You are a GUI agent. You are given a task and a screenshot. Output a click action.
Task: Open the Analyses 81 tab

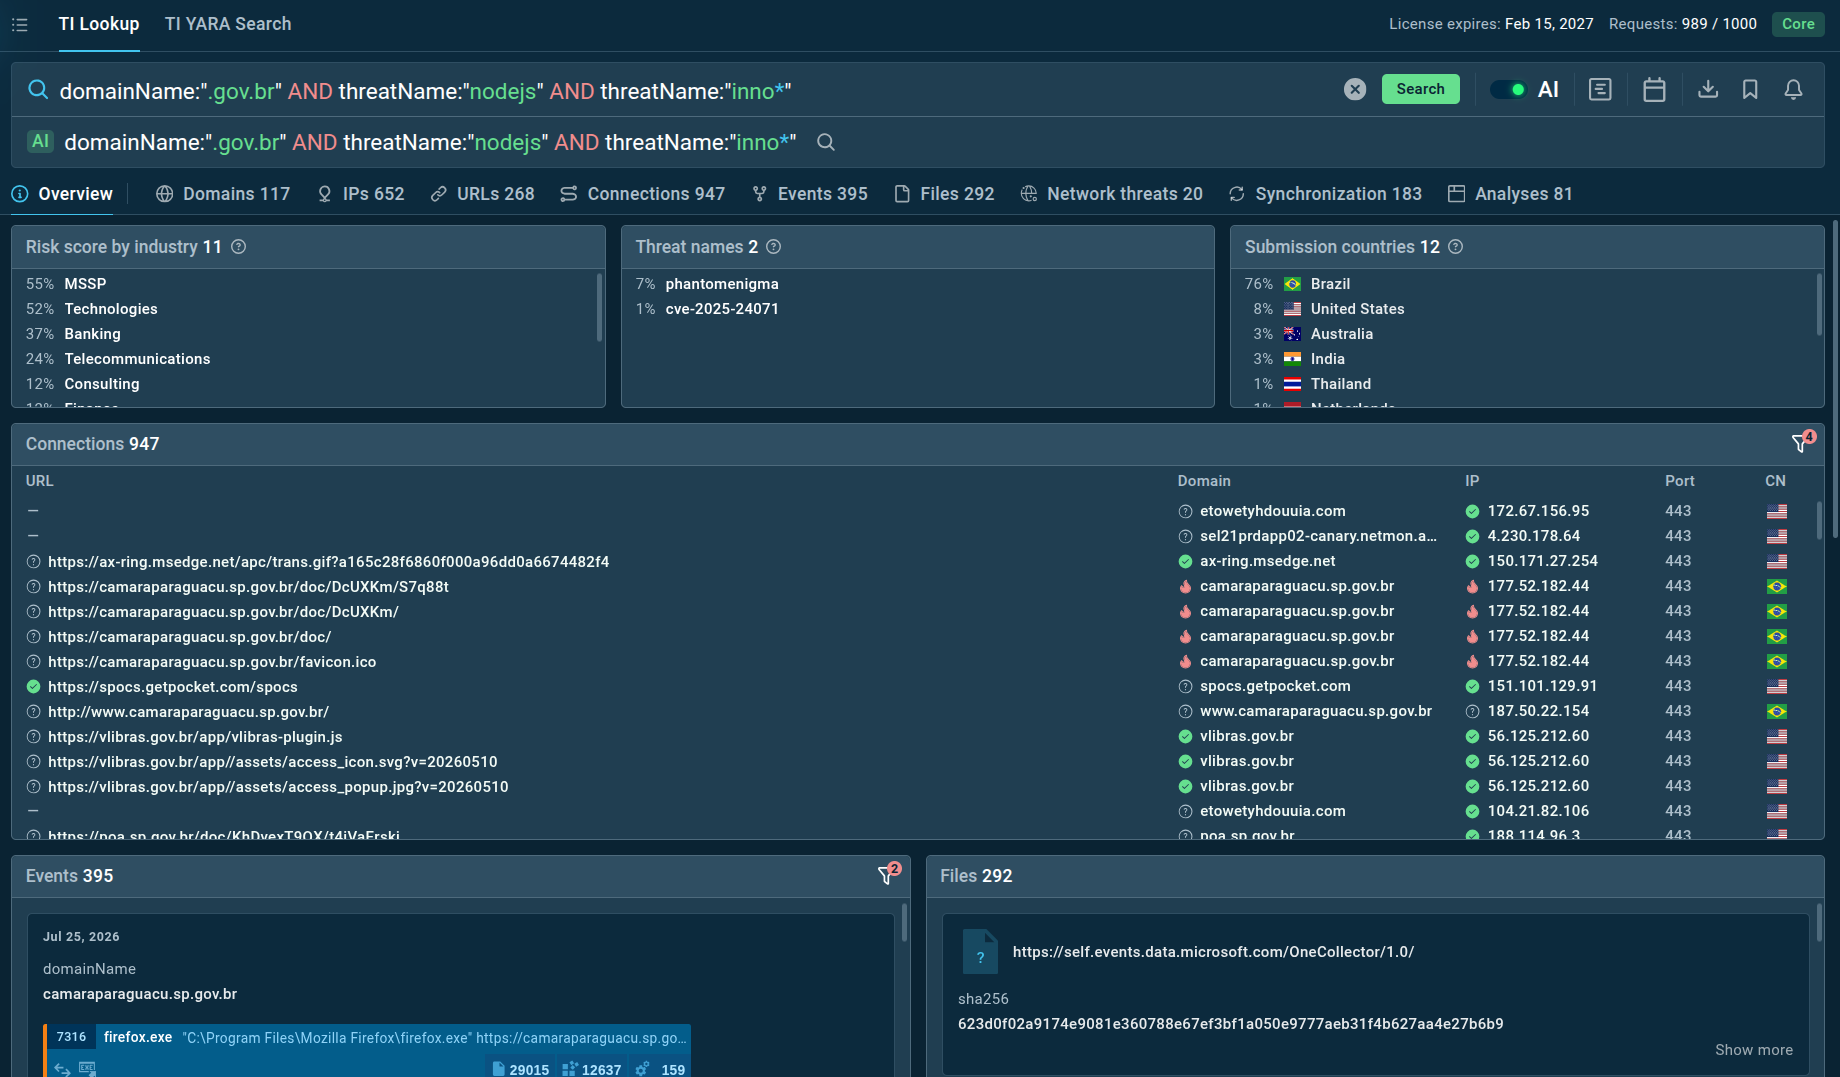[x=1511, y=194]
